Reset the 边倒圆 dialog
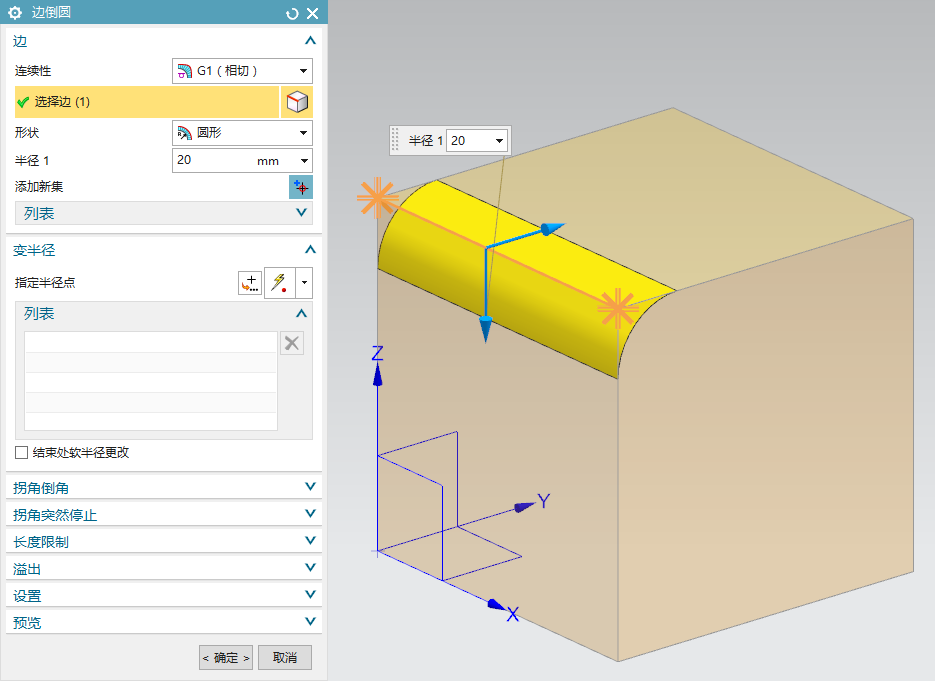 click(292, 13)
